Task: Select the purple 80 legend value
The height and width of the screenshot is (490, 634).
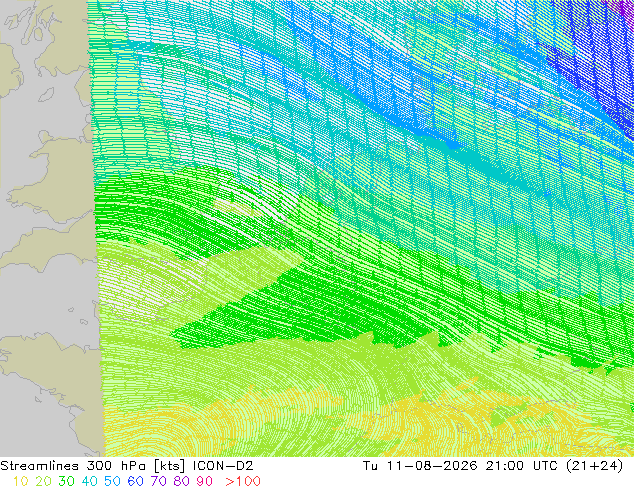Action: point(182,481)
